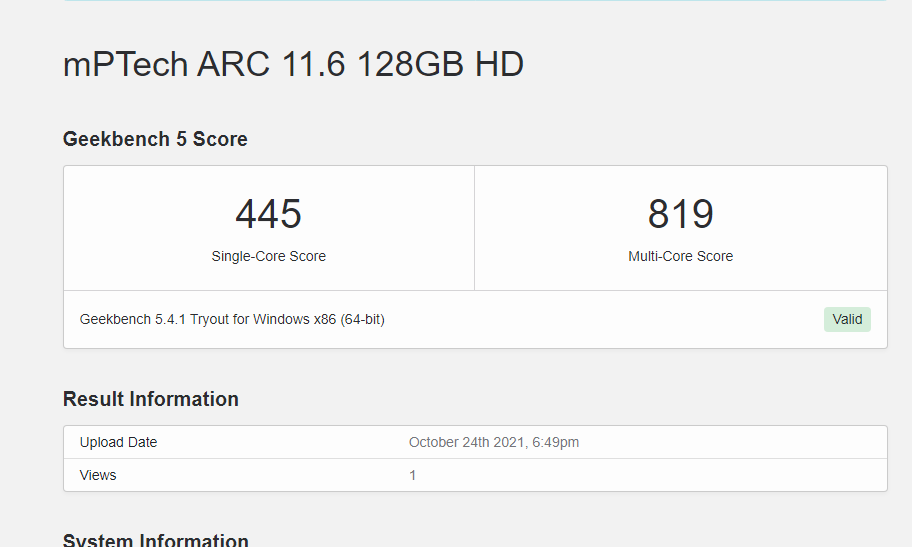
Task: Select the Geekbench 5 Score heading
Action: [x=155, y=139]
